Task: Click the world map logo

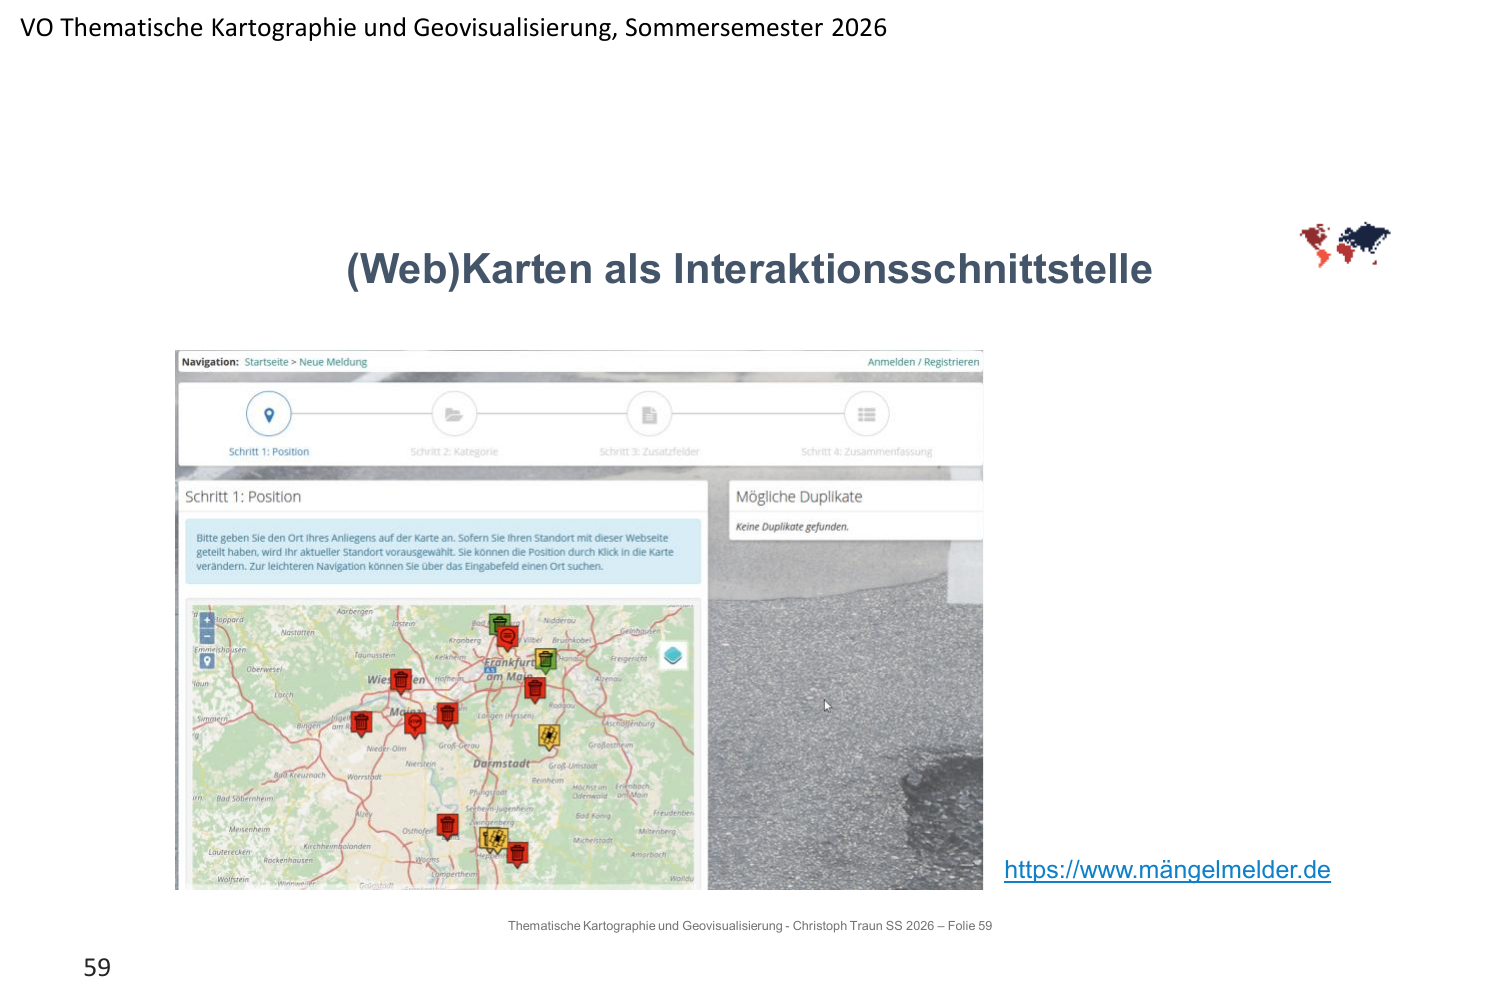Action: tap(1344, 244)
